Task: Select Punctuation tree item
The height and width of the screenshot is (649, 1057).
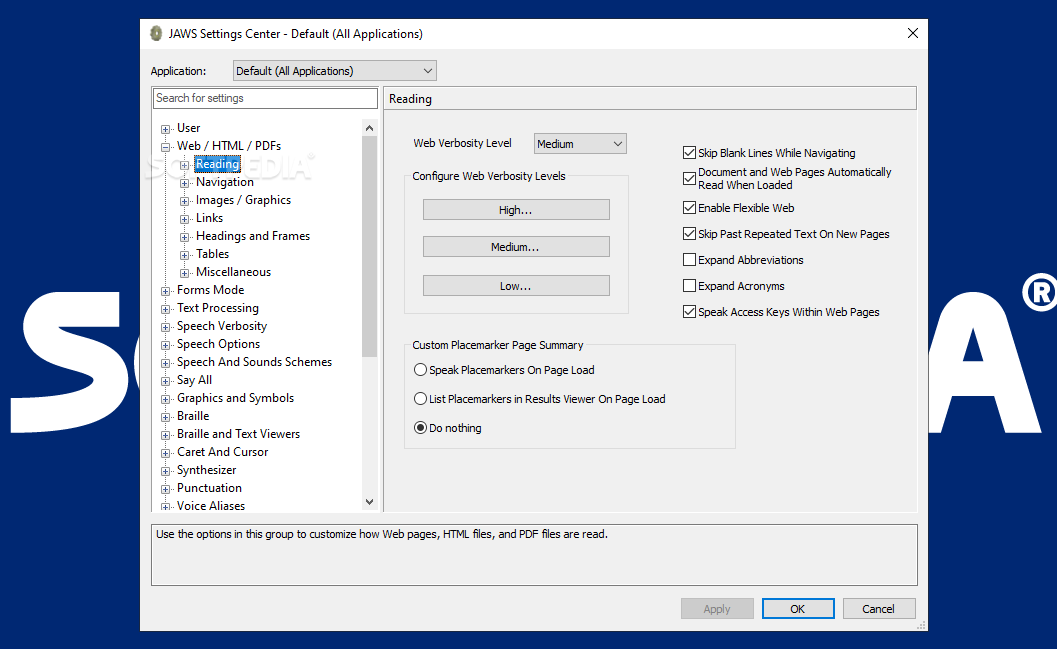Action: coord(209,488)
